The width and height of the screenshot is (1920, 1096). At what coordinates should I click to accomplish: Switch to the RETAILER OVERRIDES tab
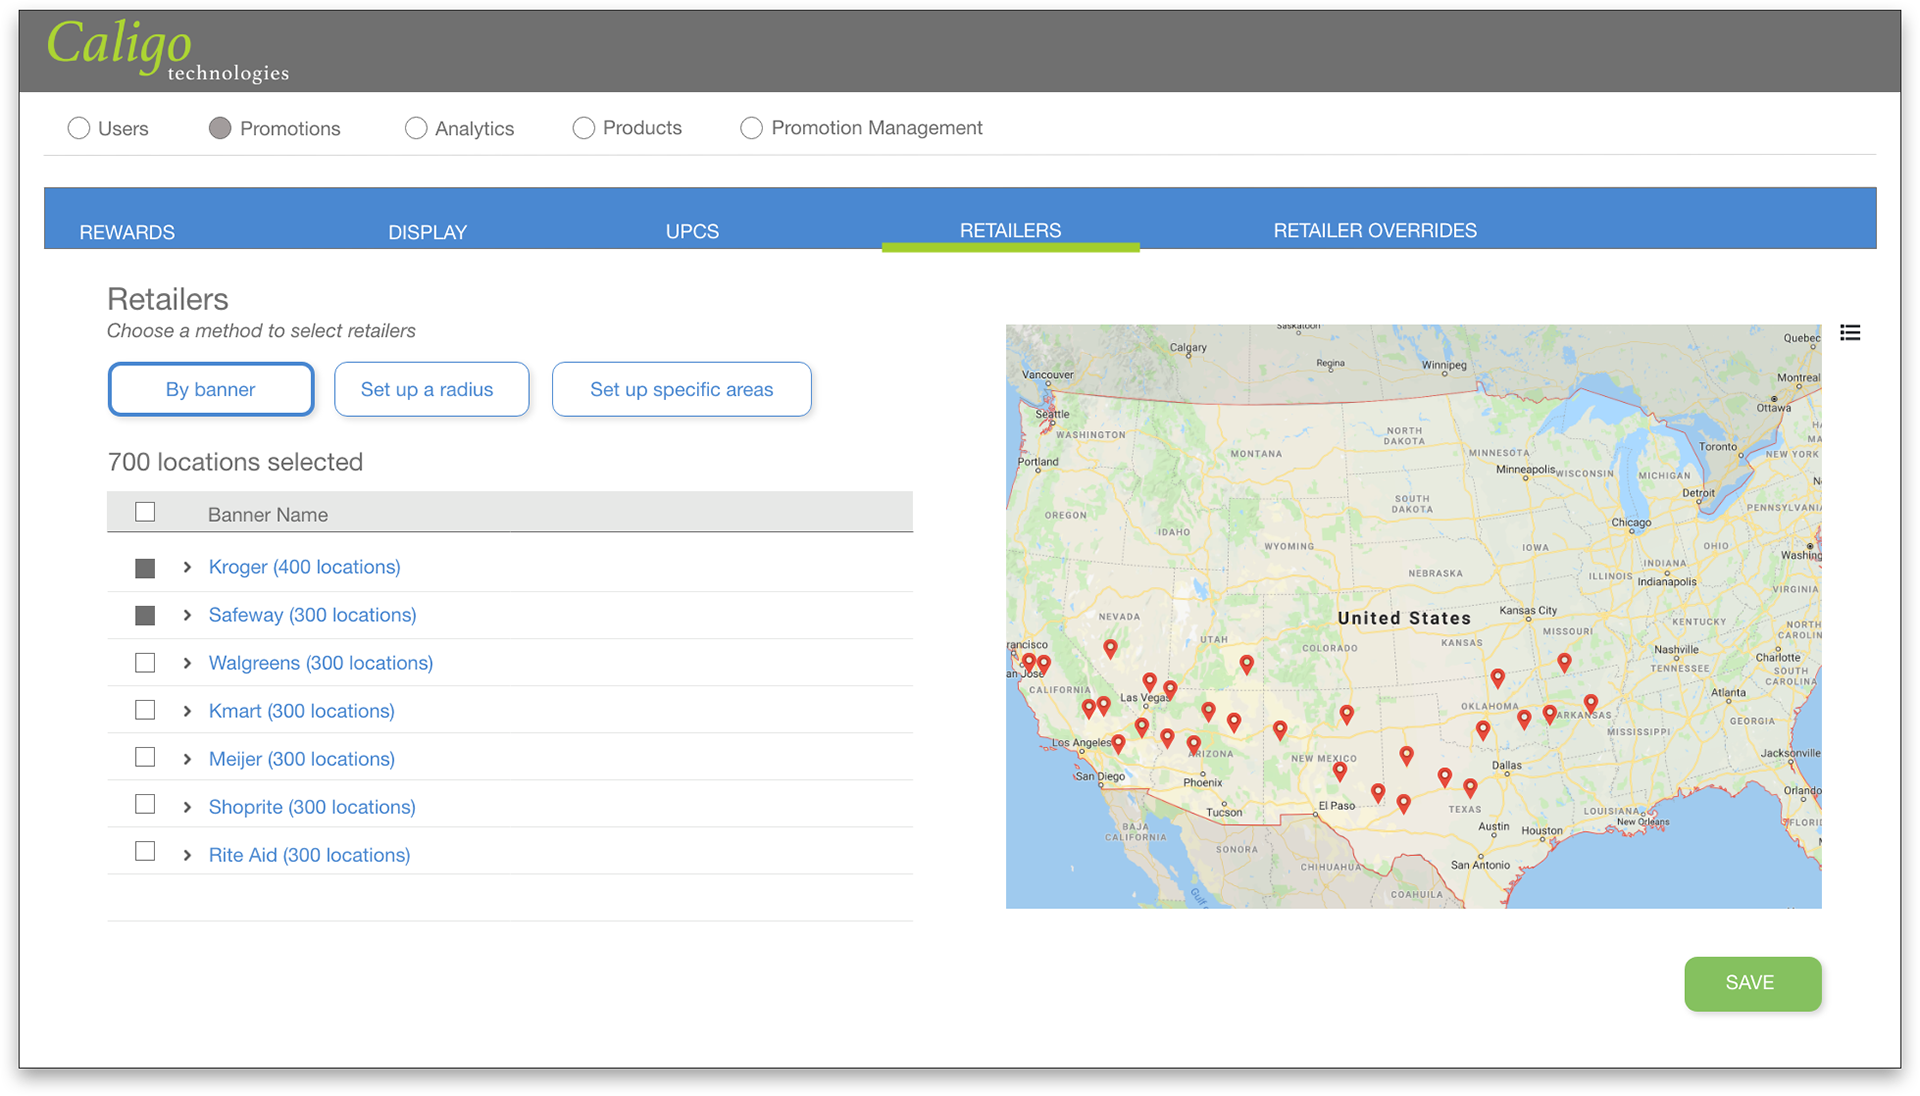coord(1375,230)
